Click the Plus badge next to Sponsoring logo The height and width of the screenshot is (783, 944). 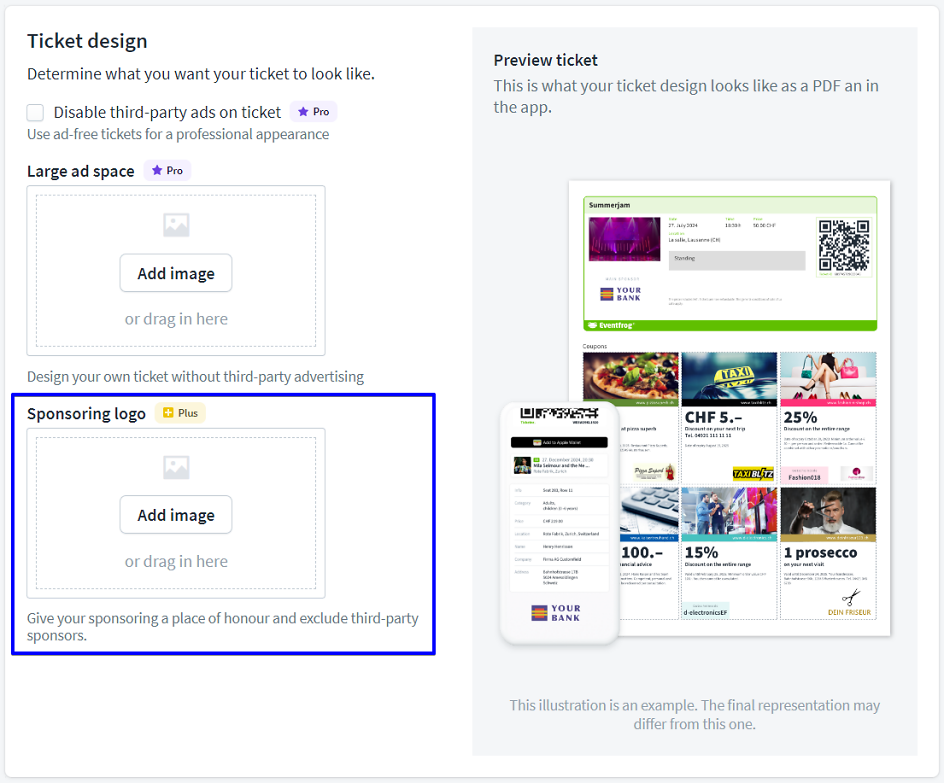pyautogui.click(x=180, y=413)
